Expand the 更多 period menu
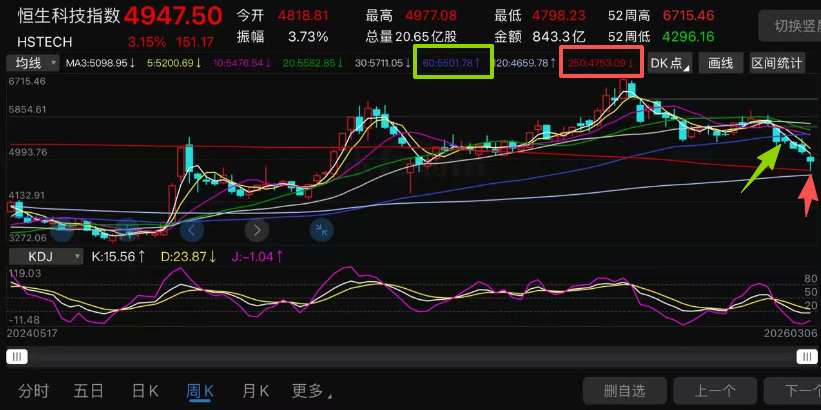The width and height of the screenshot is (821, 410). 312,391
